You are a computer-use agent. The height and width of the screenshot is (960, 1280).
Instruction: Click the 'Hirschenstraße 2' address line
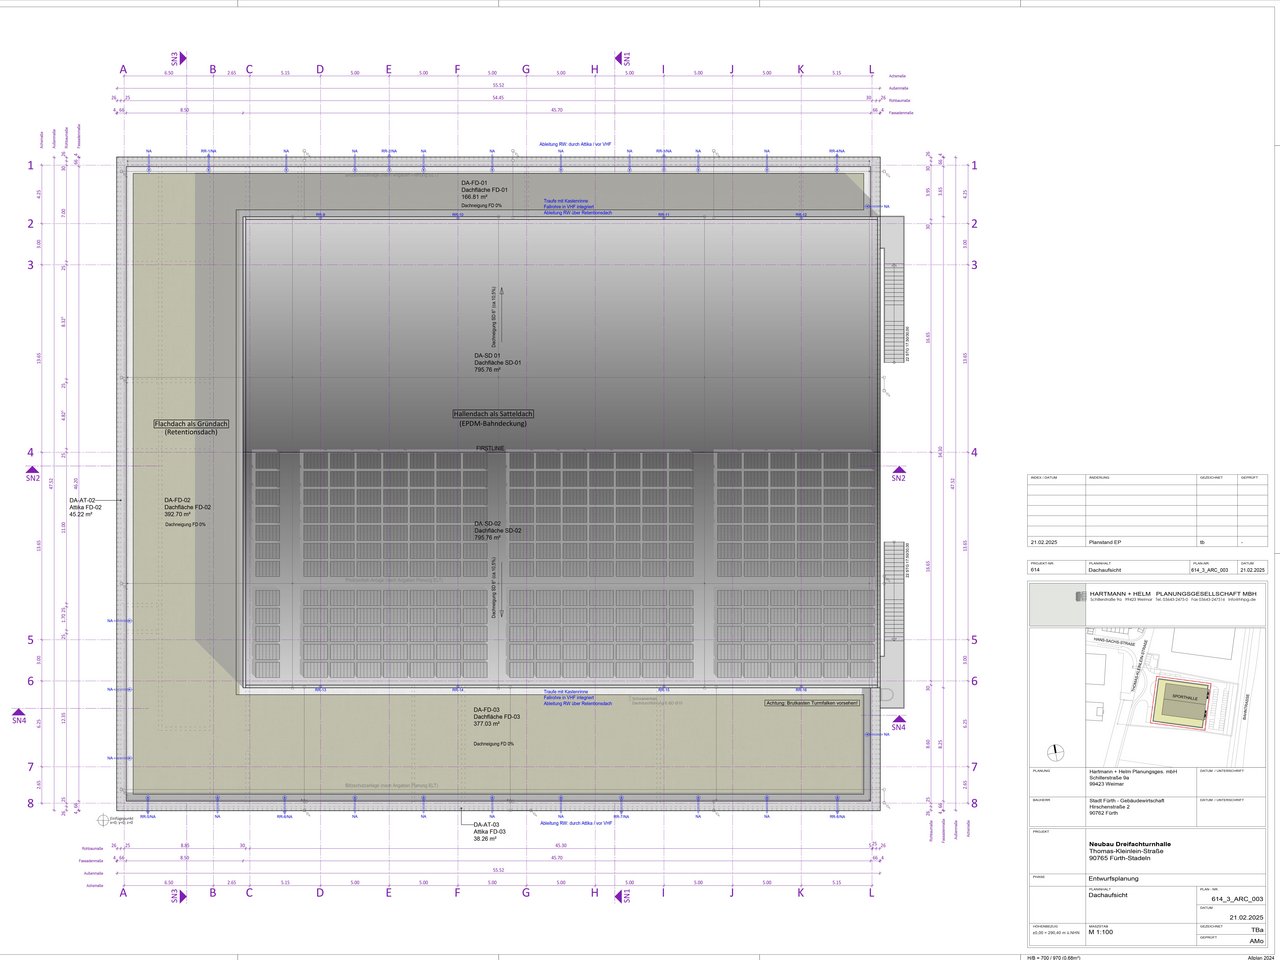coord(1109,807)
